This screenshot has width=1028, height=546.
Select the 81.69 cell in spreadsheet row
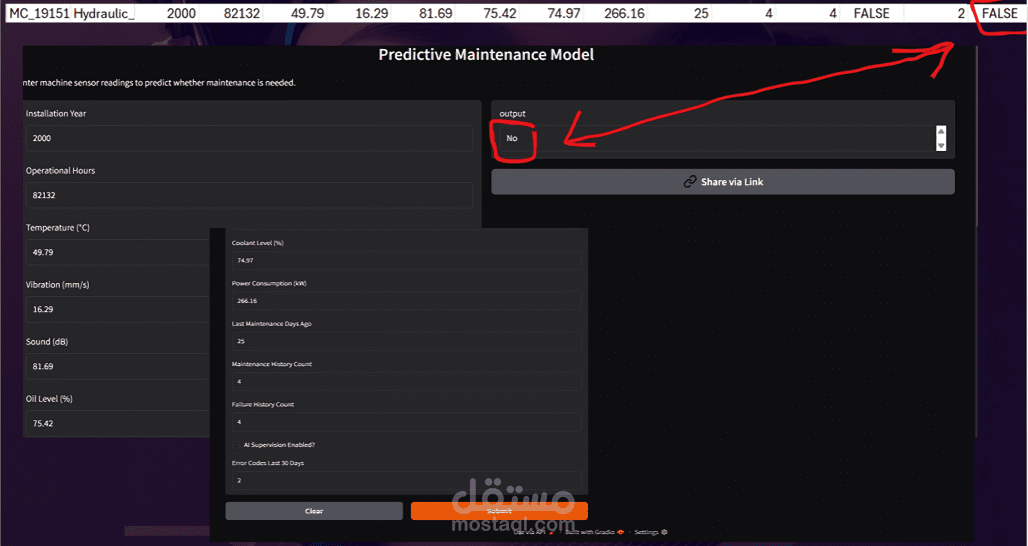click(x=424, y=13)
